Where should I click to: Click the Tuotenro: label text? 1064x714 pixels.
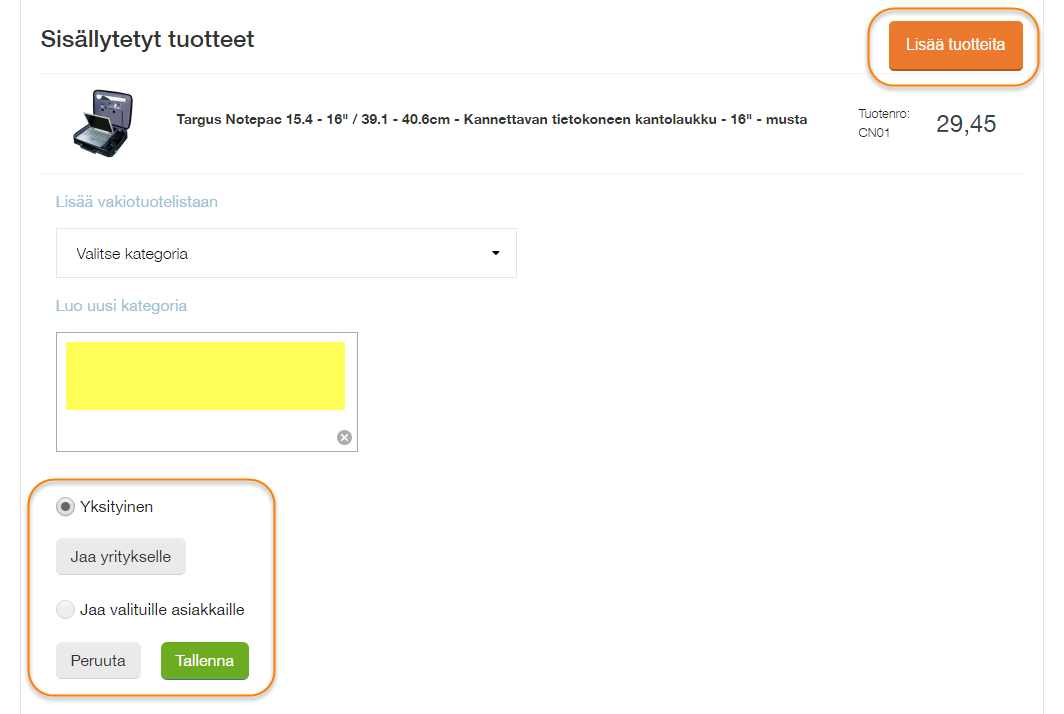pyautogui.click(x=884, y=114)
